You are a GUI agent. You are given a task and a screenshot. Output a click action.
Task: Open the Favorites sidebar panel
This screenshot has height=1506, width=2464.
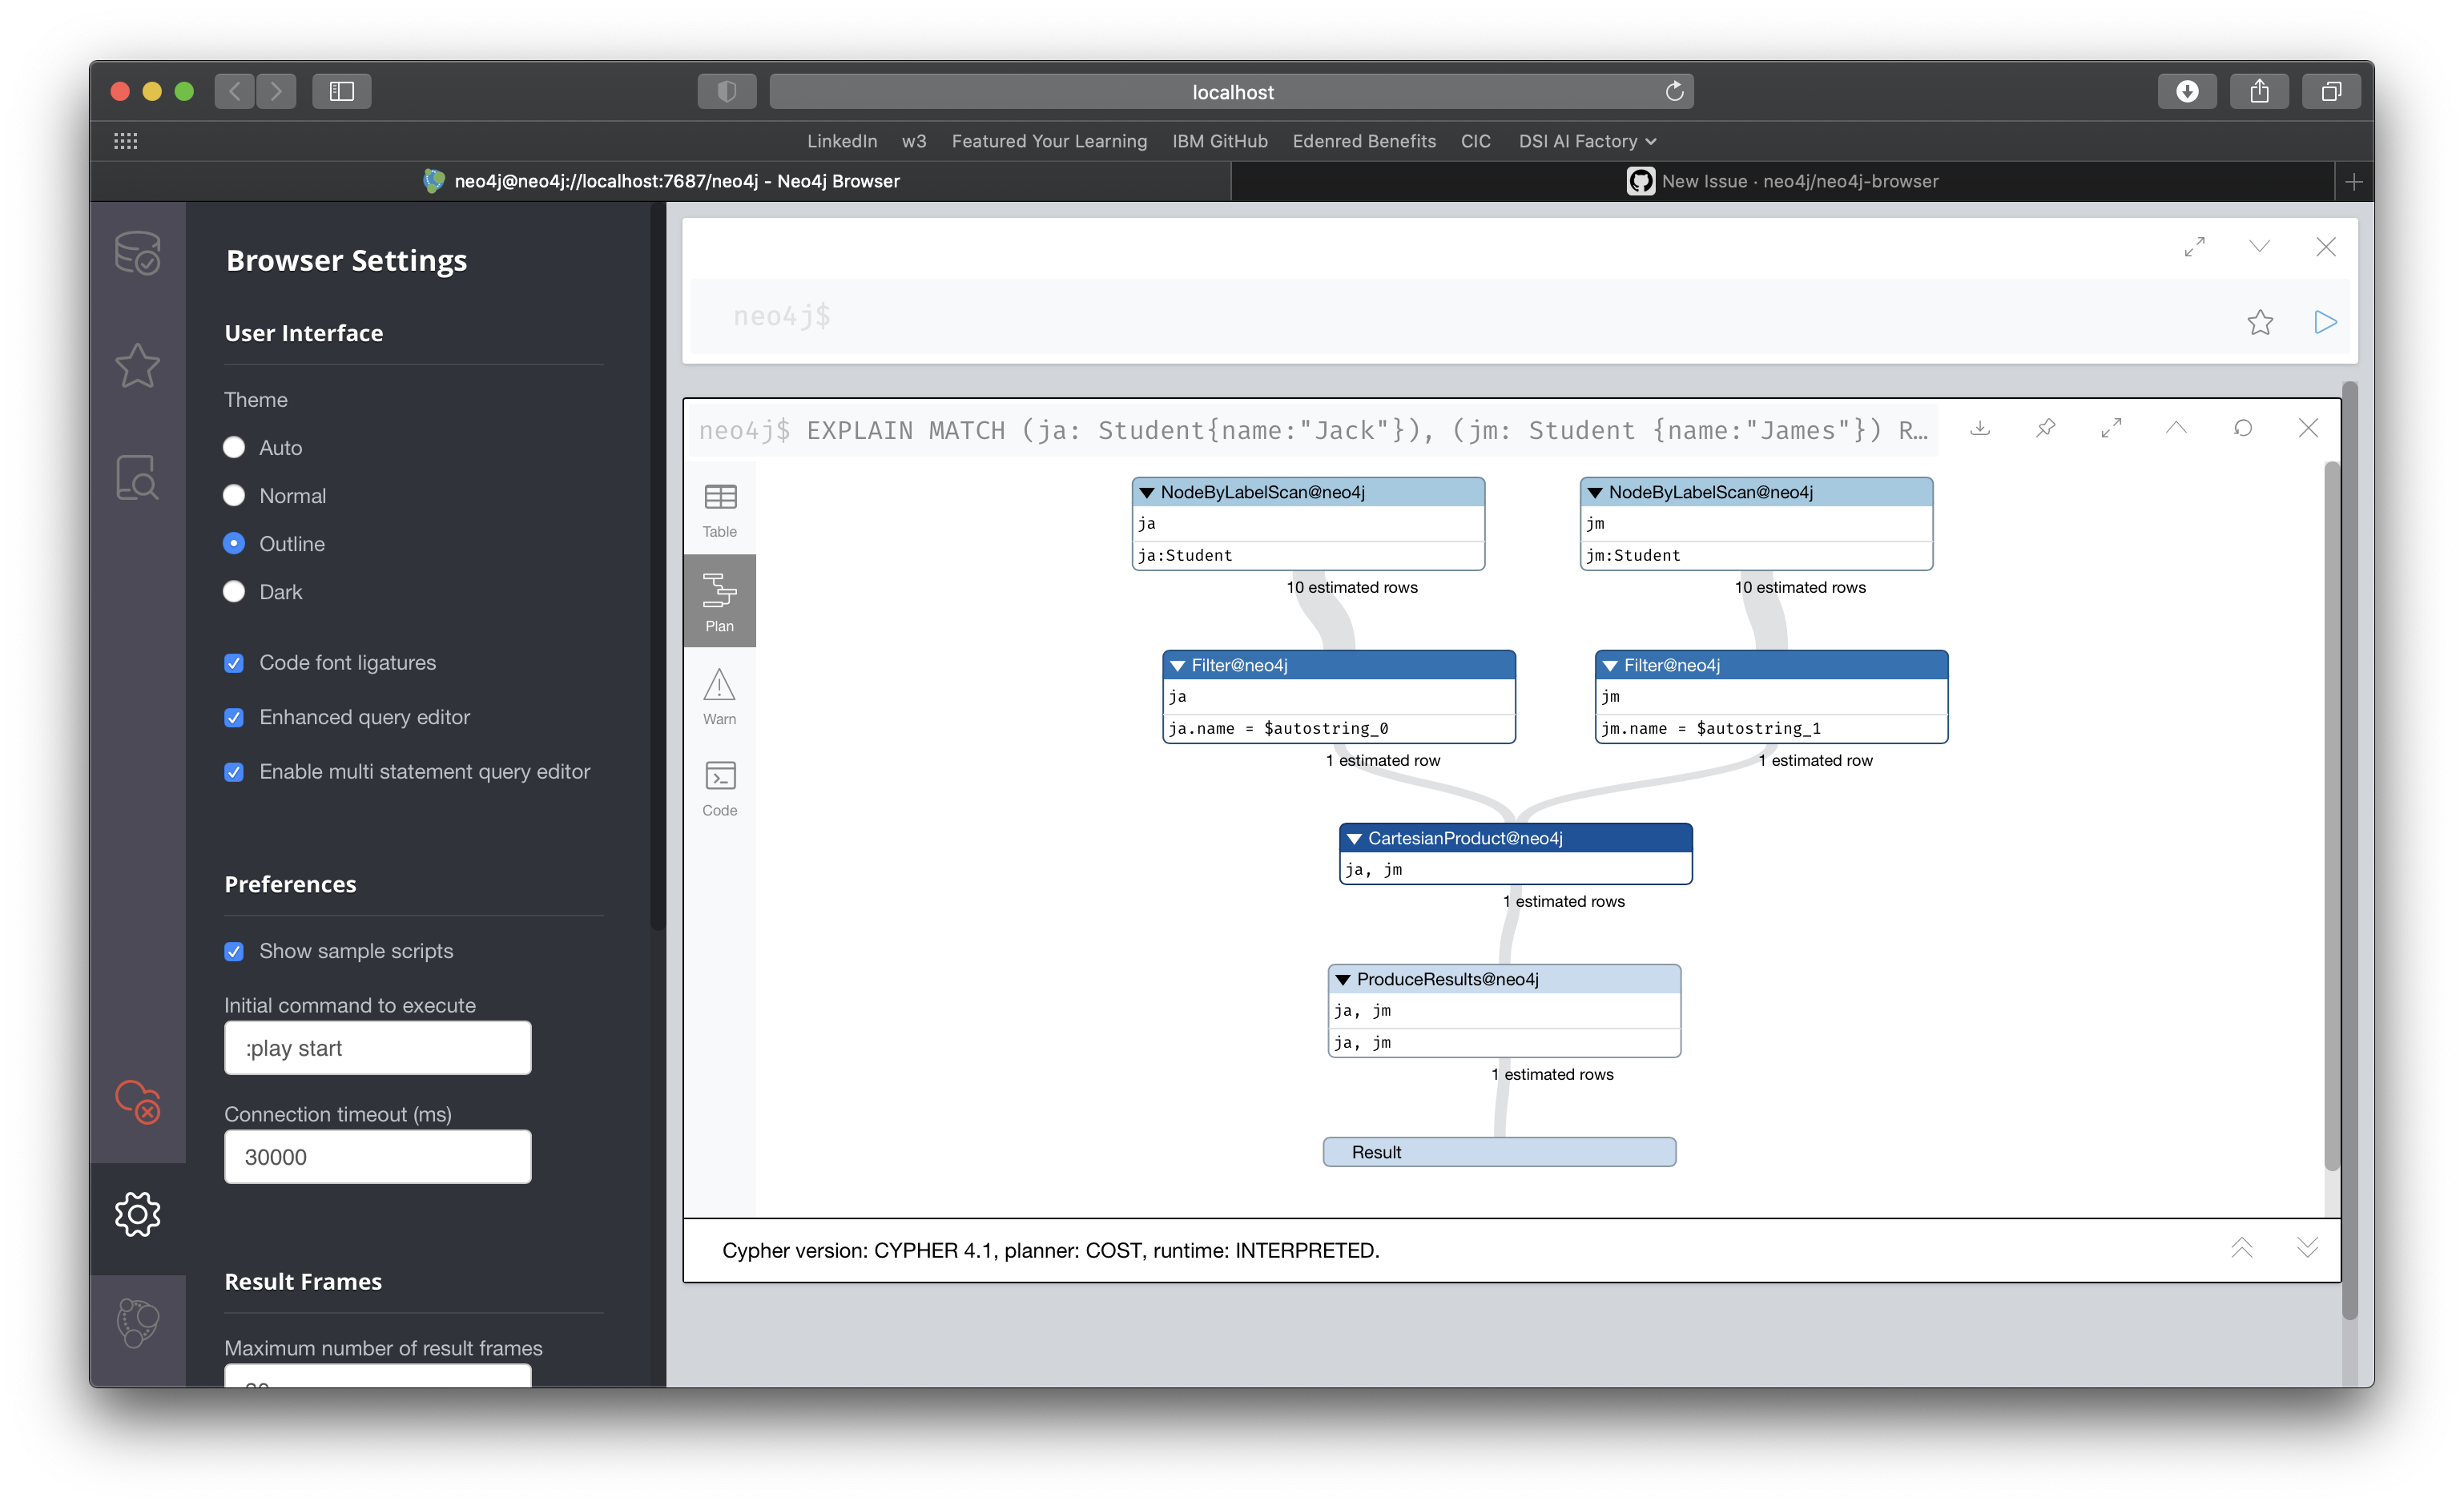(138, 365)
